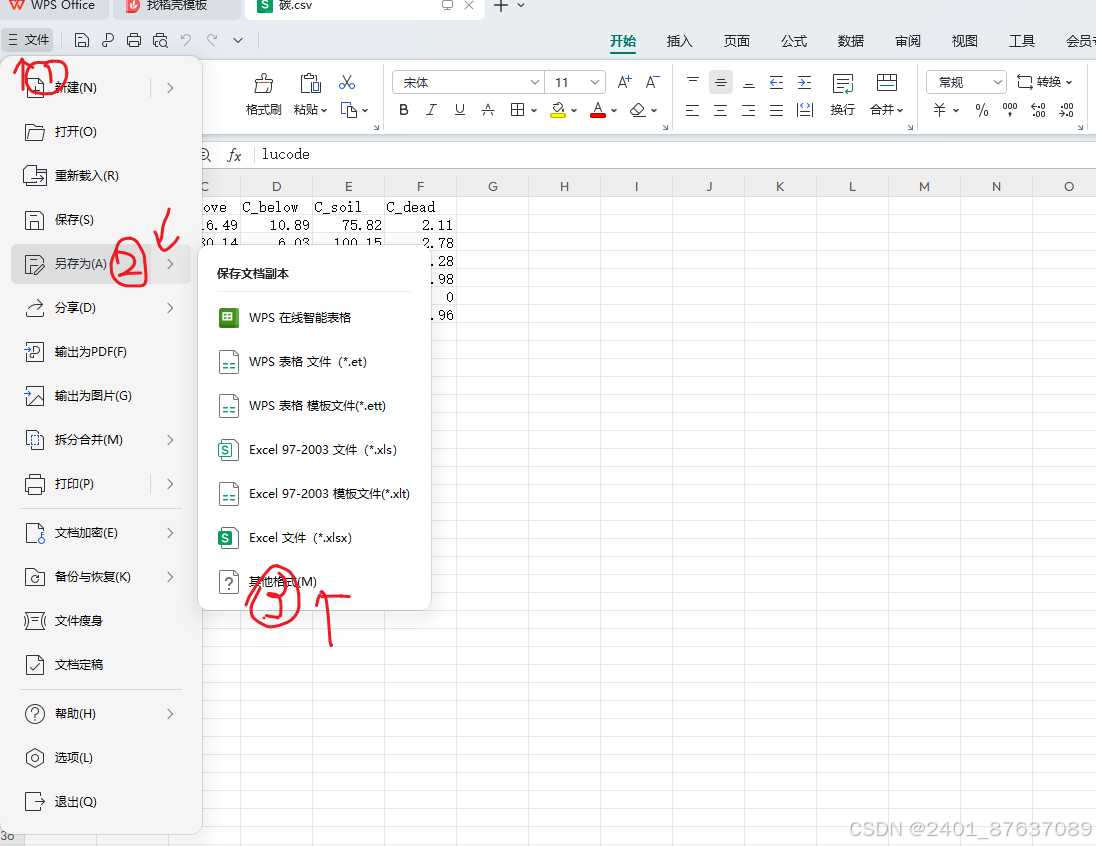Choose Excel 97-2003 文件 (*.xls) option

pyautogui.click(x=315, y=450)
